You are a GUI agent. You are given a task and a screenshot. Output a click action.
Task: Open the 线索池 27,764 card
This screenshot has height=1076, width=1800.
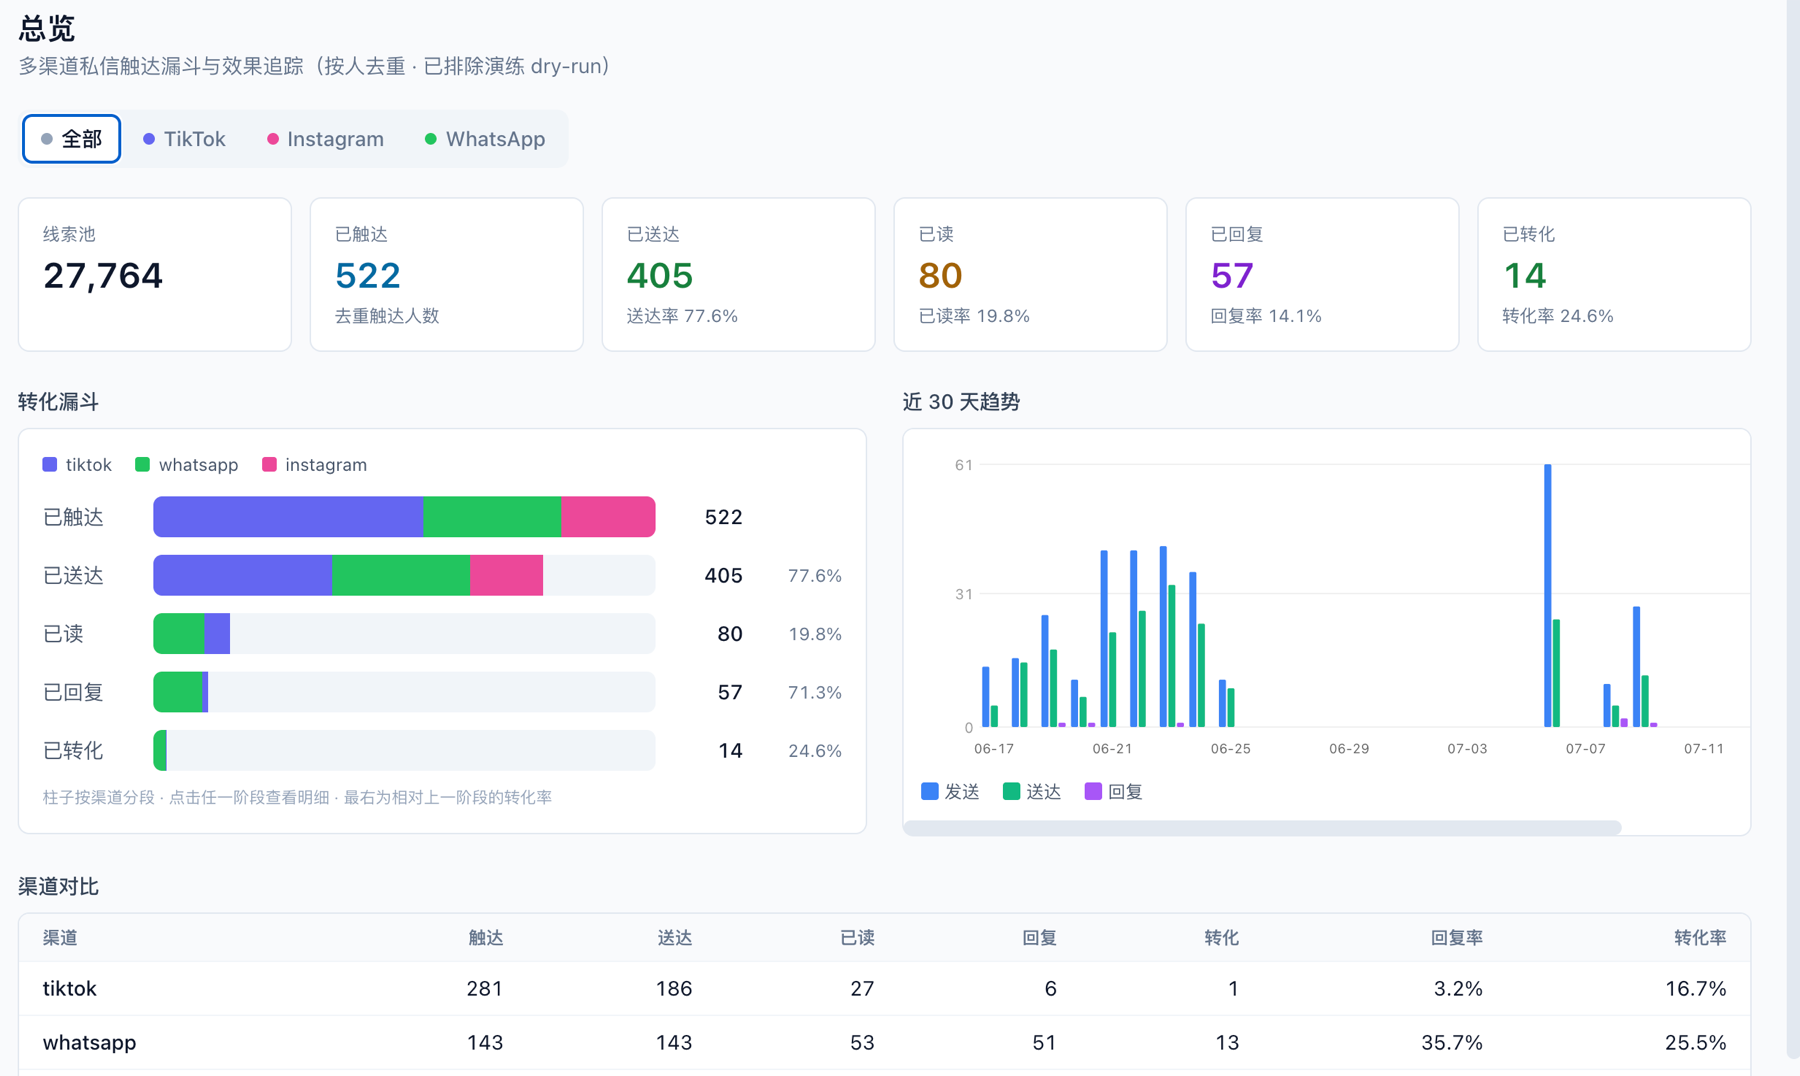(x=155, y=274)
